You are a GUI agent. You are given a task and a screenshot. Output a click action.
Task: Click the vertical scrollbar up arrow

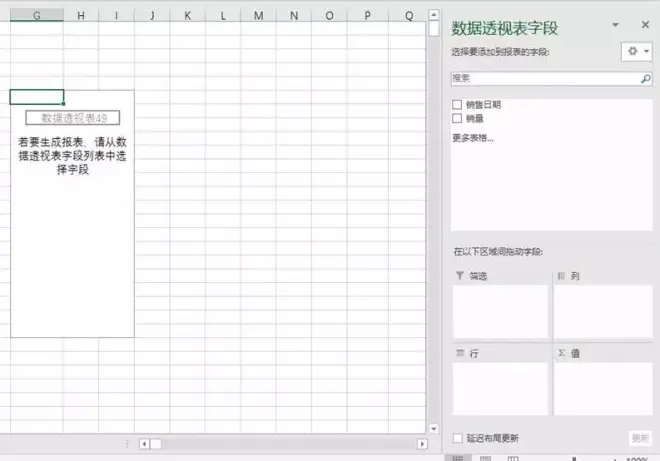coord(434,15)
